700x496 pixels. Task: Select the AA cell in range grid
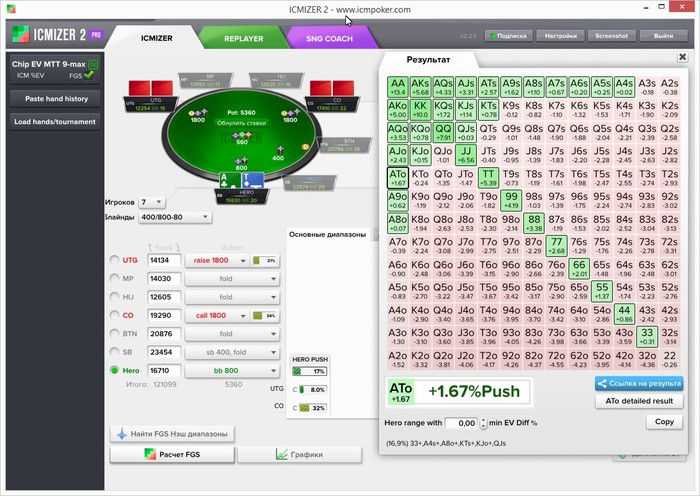397,87
